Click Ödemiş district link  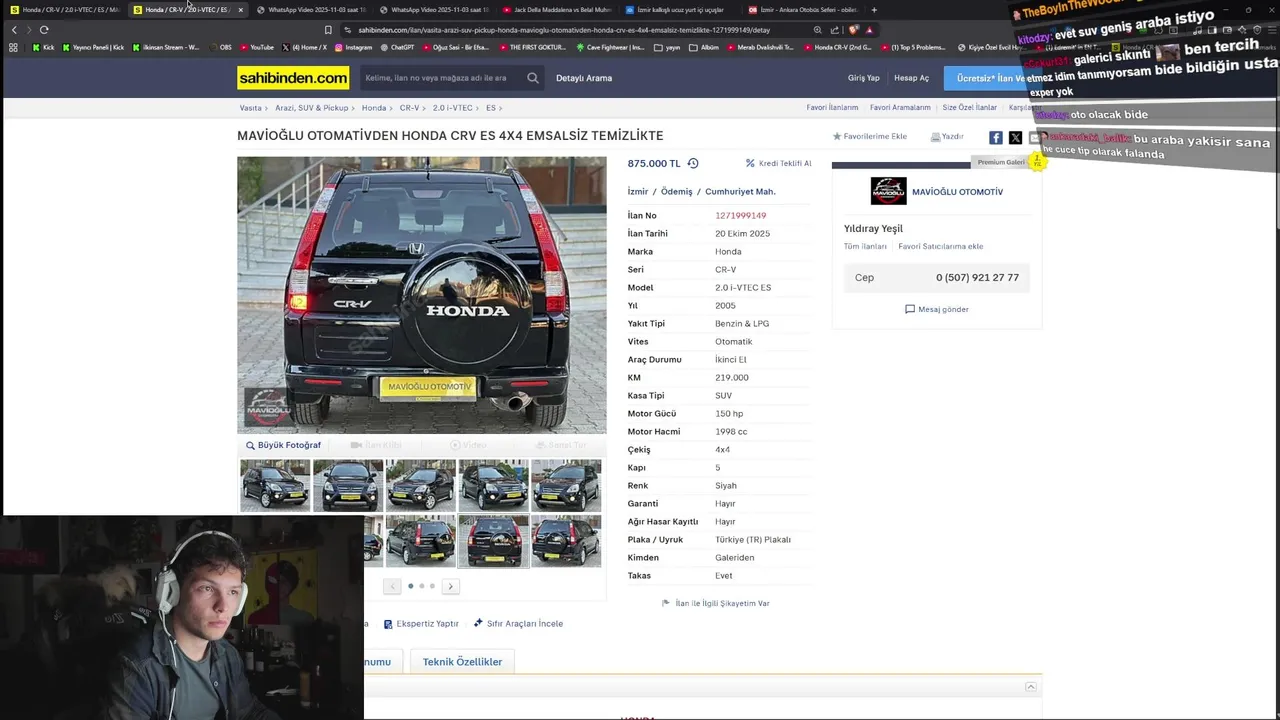coord(676,192)
